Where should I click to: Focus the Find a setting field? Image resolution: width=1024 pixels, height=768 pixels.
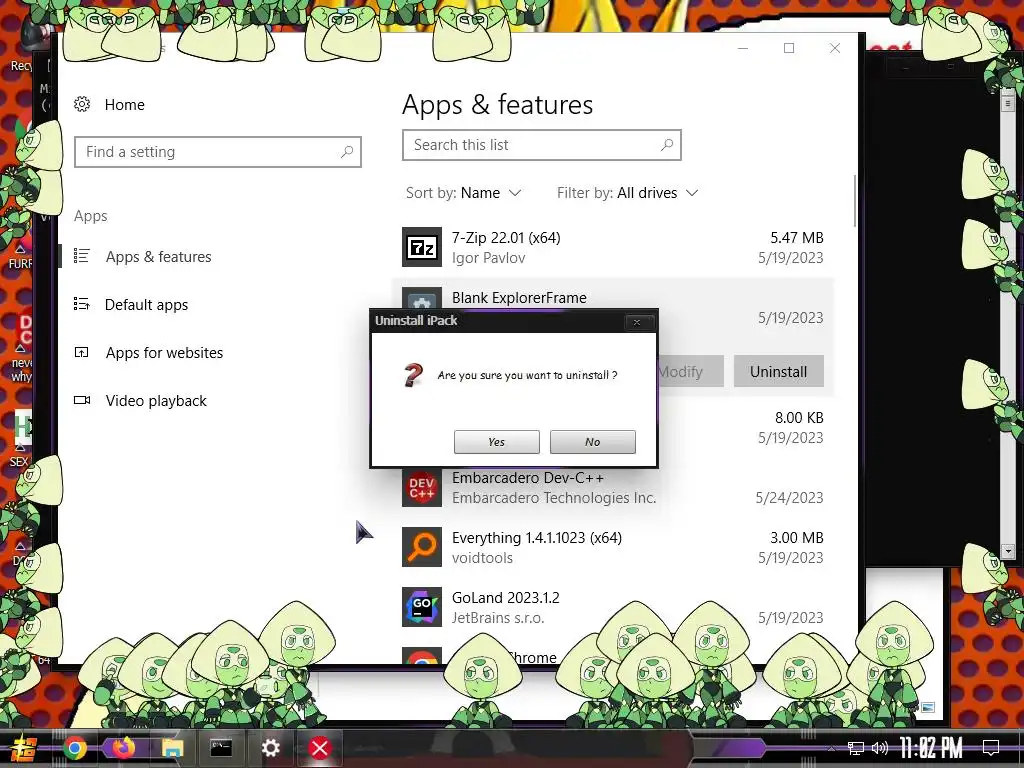[217, 152]
